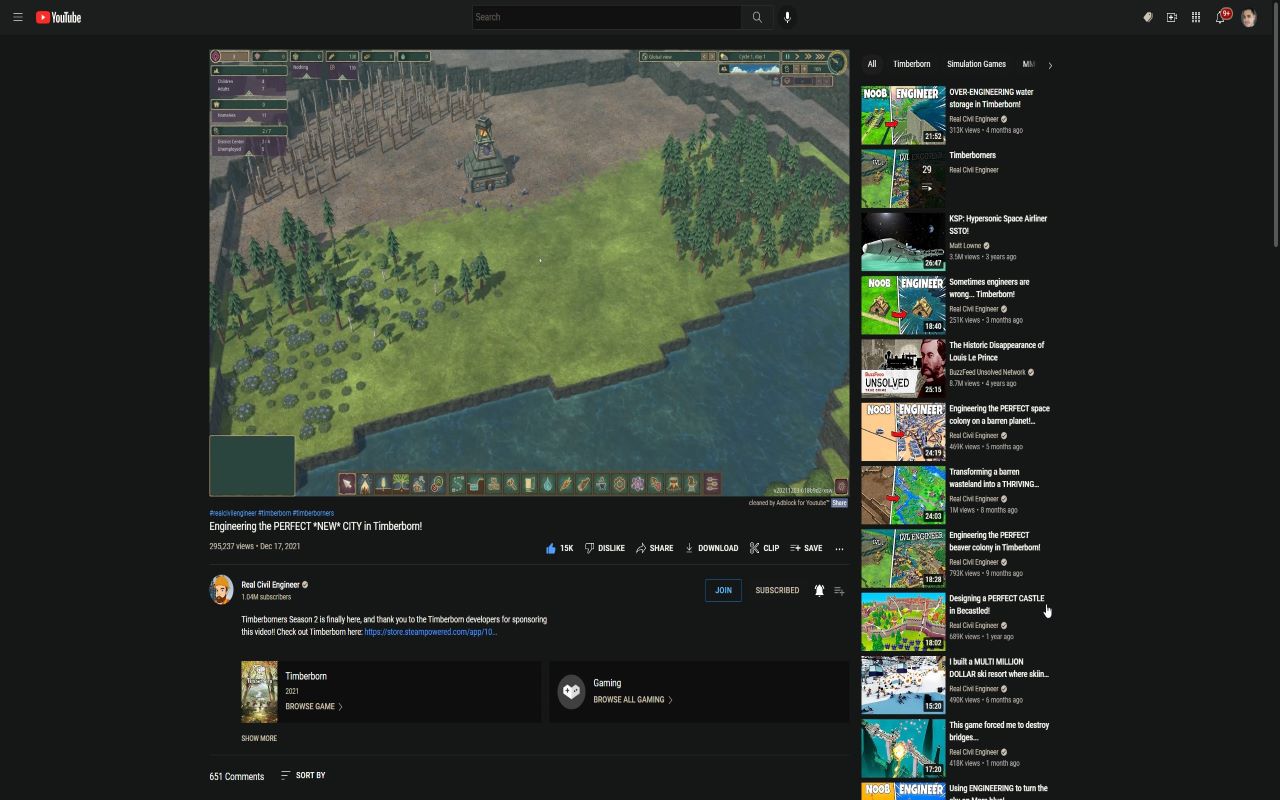
Task: Download the video
Action: pos(711,548)
